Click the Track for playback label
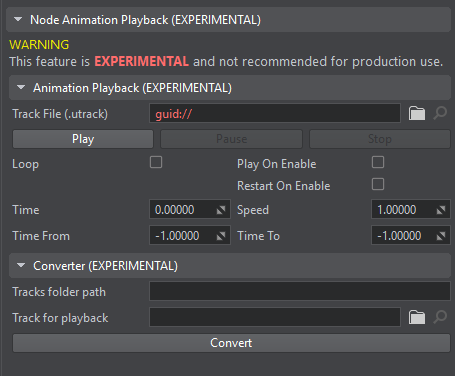Image resolution: width=455 pixels, height=376 pixels. click(60, 318)
